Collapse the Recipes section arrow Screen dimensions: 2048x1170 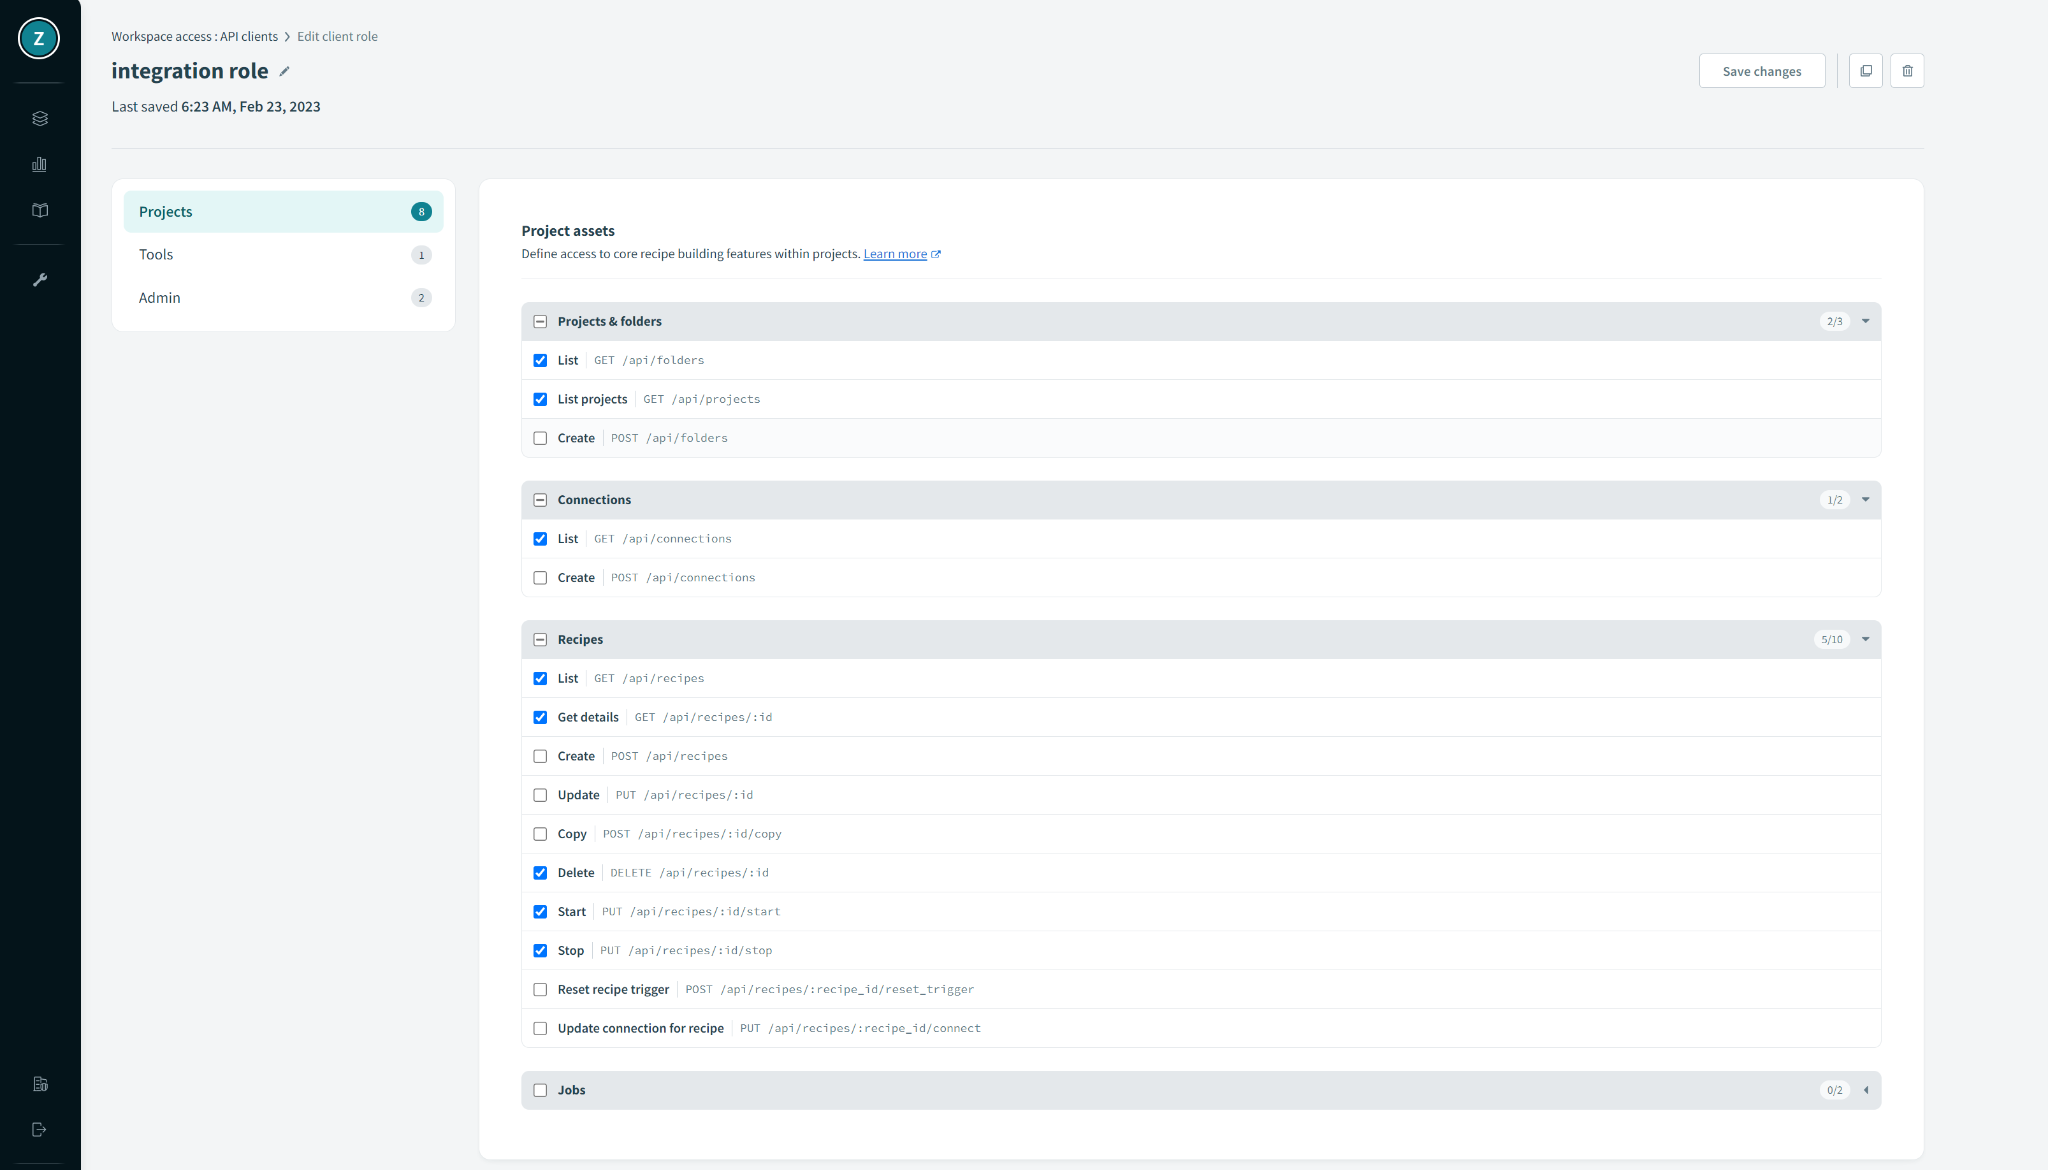(1865, 639)
